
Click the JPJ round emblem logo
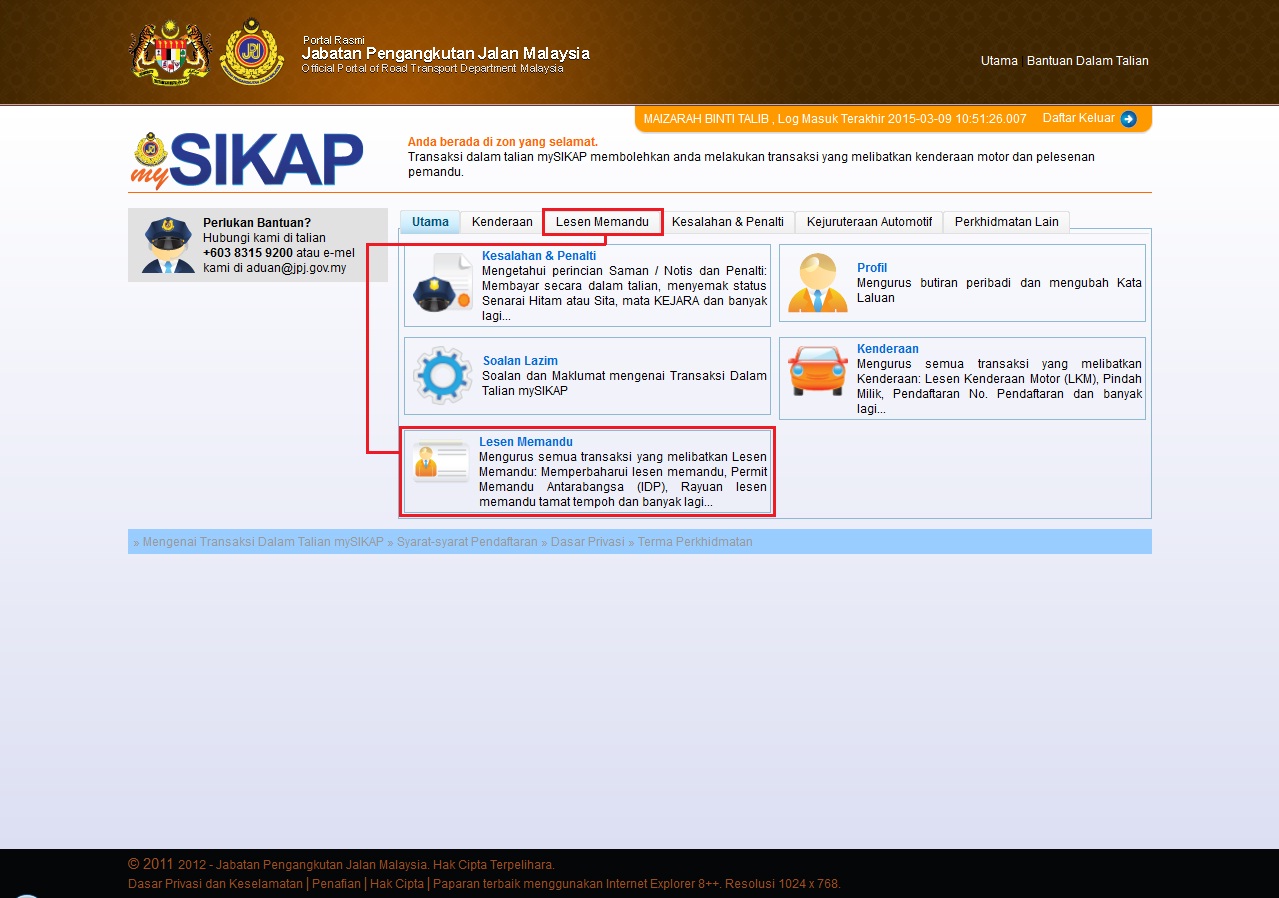(252, 51)
